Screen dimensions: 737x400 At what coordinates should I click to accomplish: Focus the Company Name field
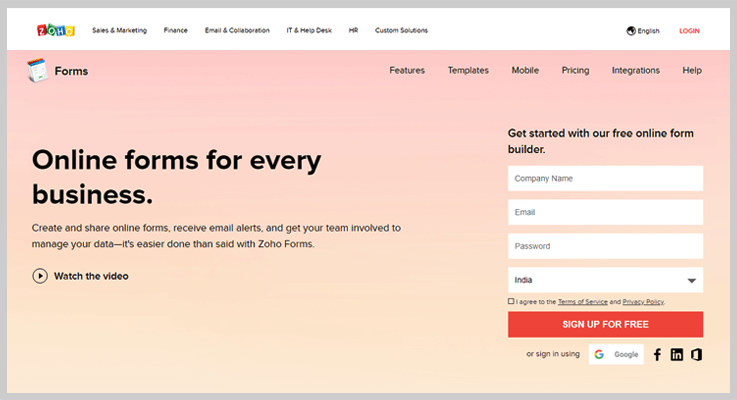click(x=605, y=178)
